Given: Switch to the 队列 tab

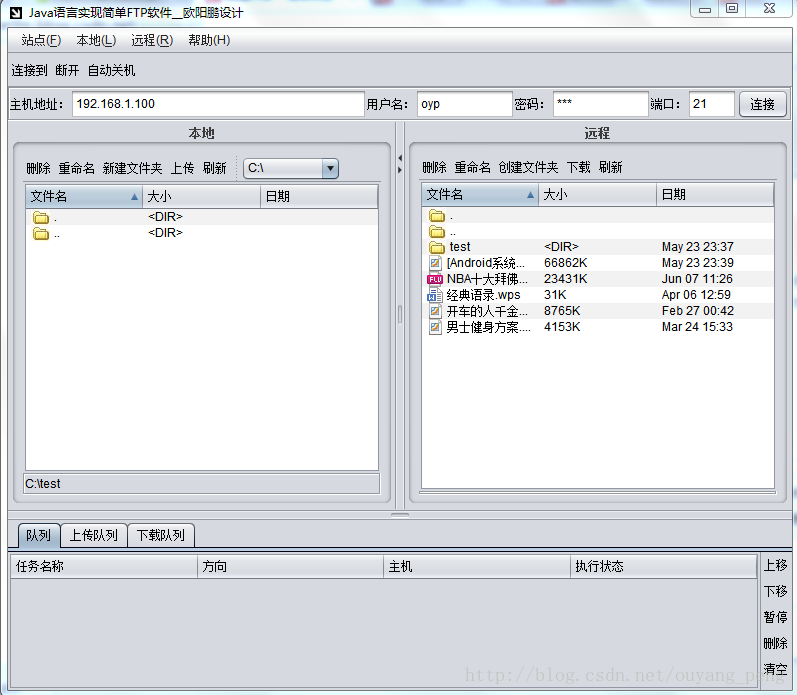Looking at the screenshot, I should (x=39, y=535).
